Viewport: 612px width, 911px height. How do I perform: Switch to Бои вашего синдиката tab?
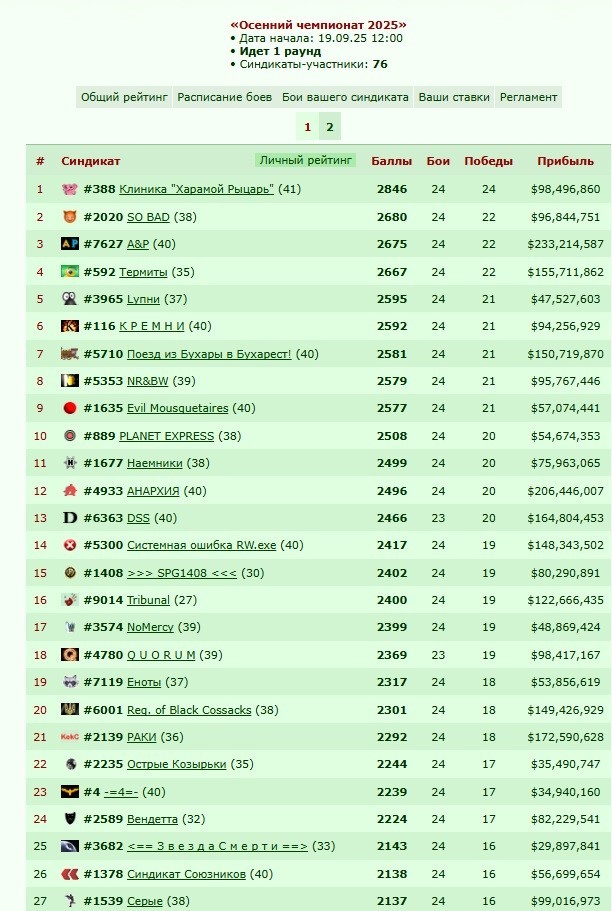pos(345,97)
